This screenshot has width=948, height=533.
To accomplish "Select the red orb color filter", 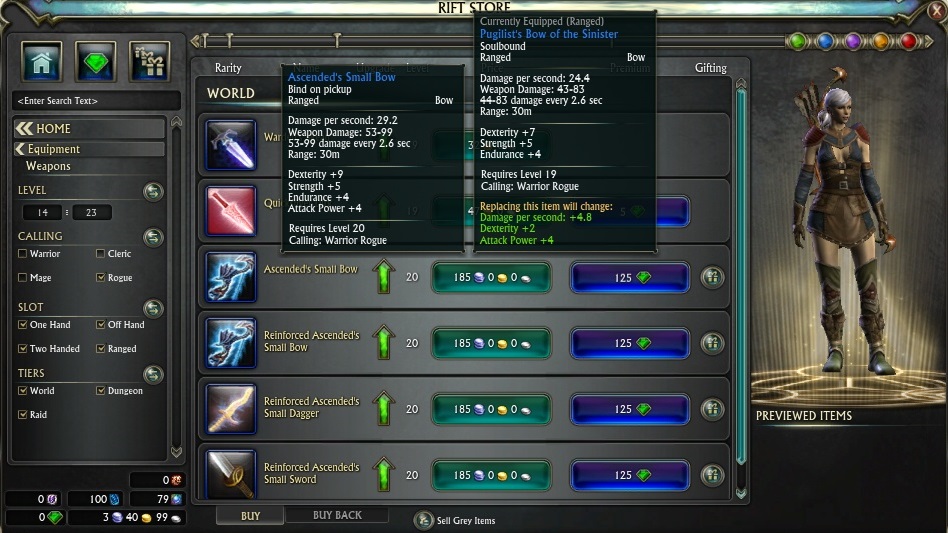I will (x=908, y=41).
